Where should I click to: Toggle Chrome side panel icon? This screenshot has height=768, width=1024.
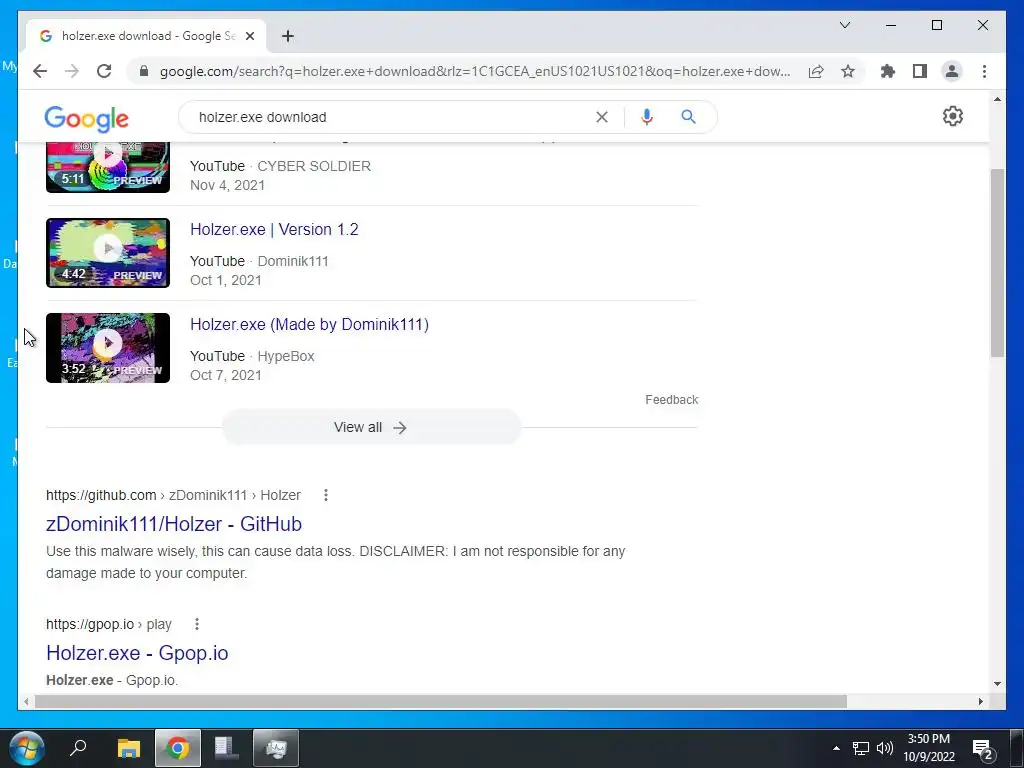[920, 71]
